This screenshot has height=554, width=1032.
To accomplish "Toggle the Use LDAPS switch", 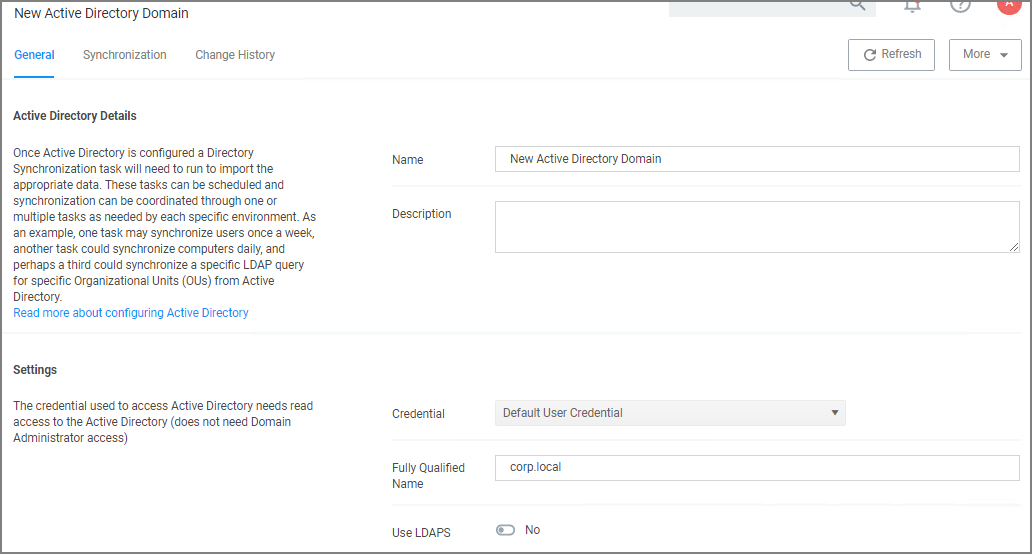I will tap(505, 530).
